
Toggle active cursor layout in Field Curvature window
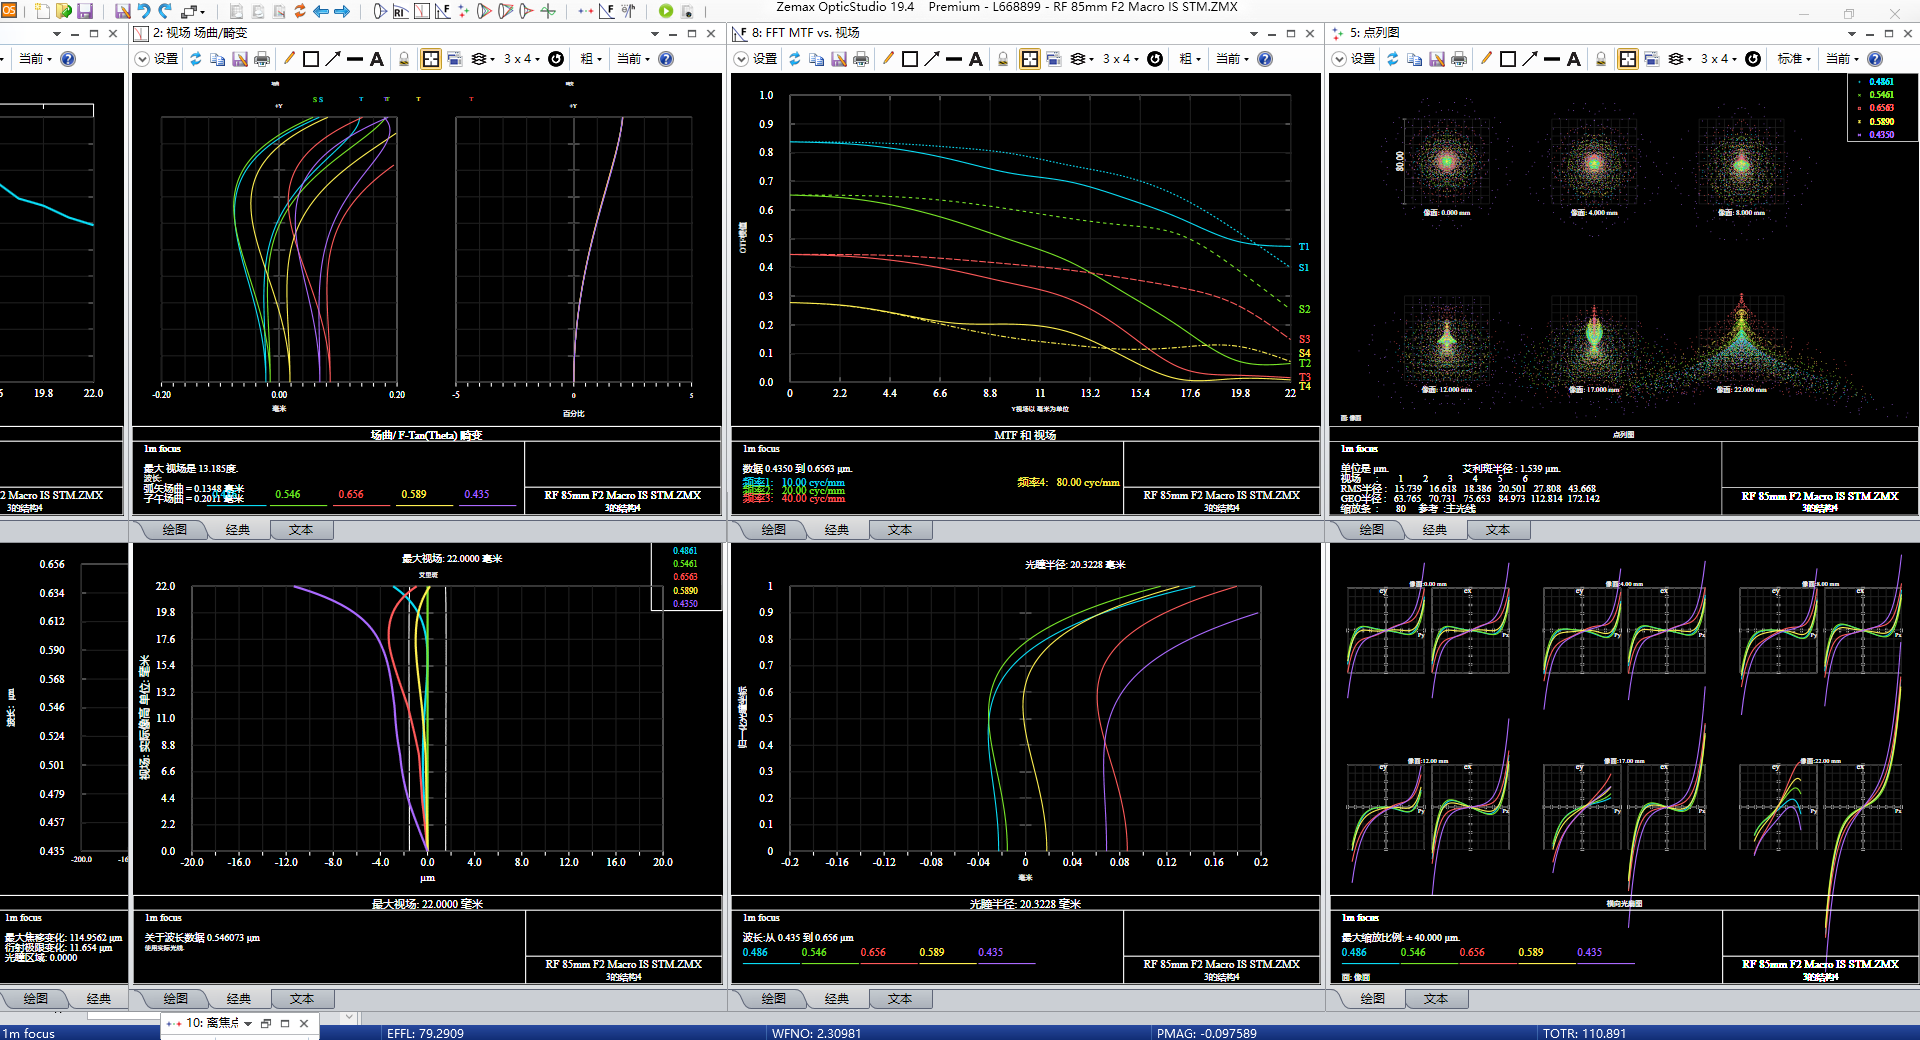431,59
